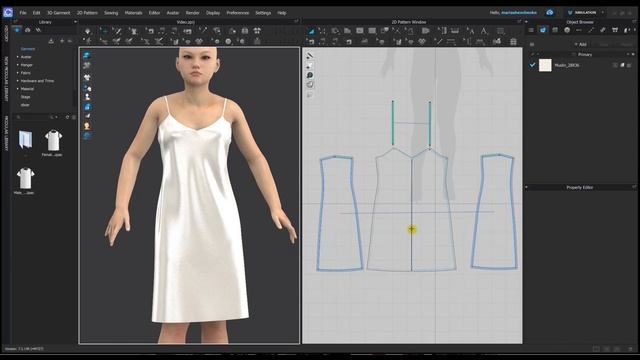
Task: Select the left teal strap pattern in the 2D window
Action: 393,123
